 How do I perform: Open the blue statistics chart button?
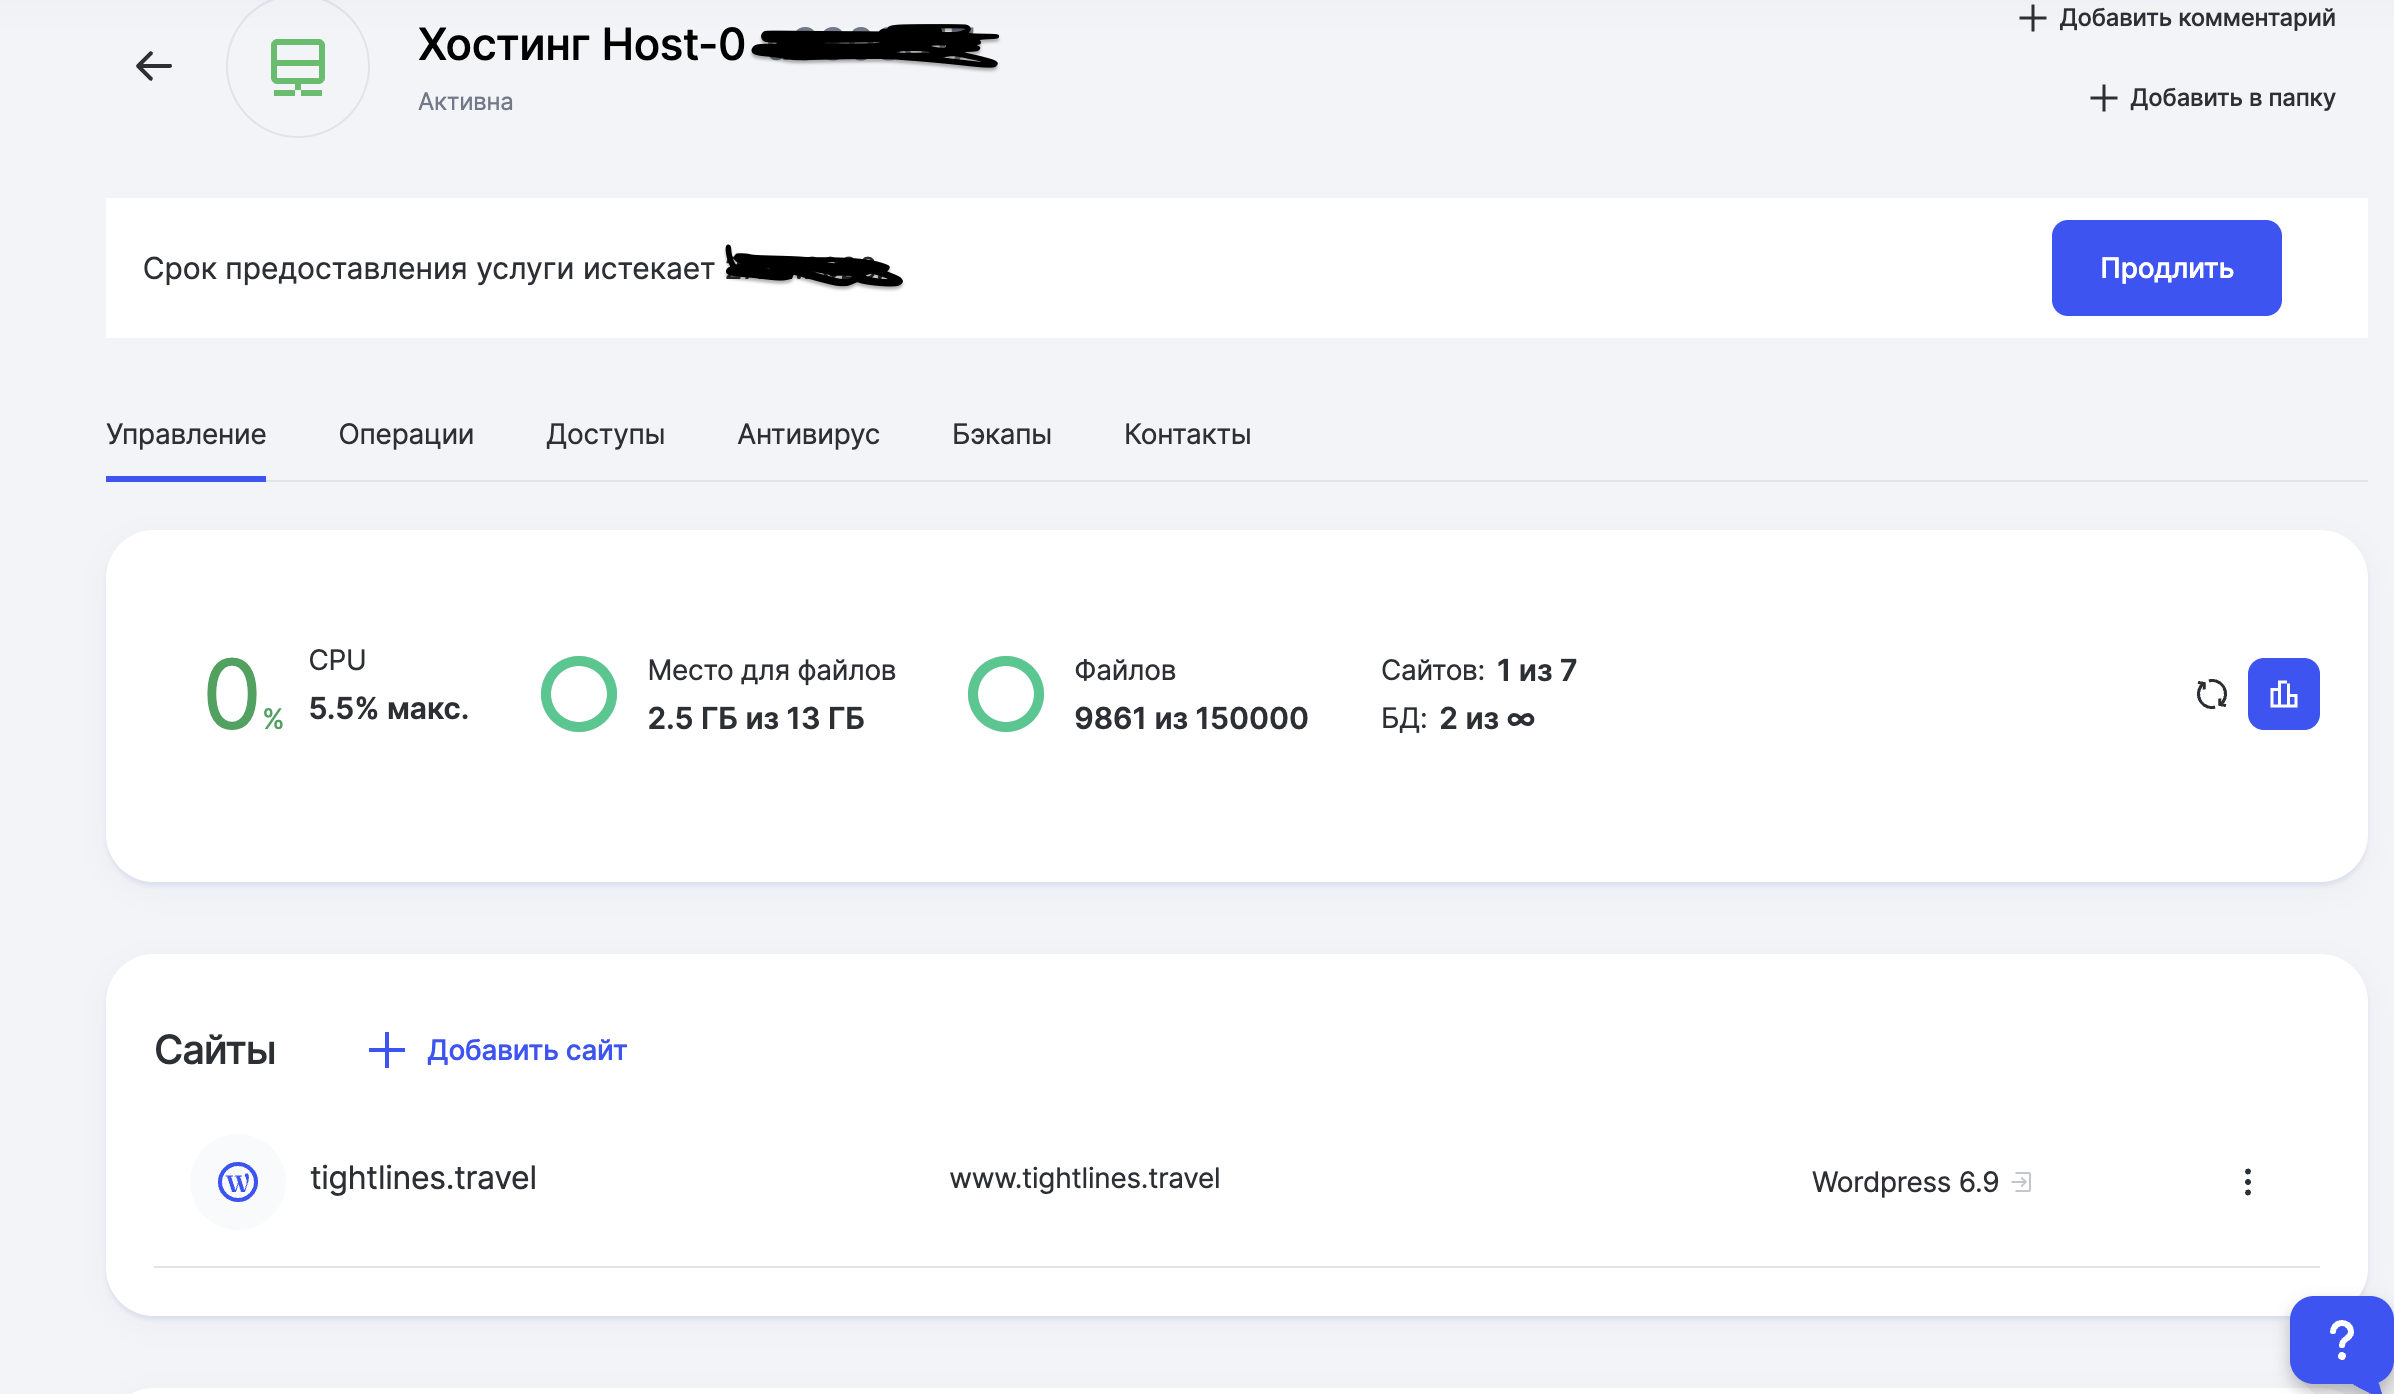tap(2283, 694)
